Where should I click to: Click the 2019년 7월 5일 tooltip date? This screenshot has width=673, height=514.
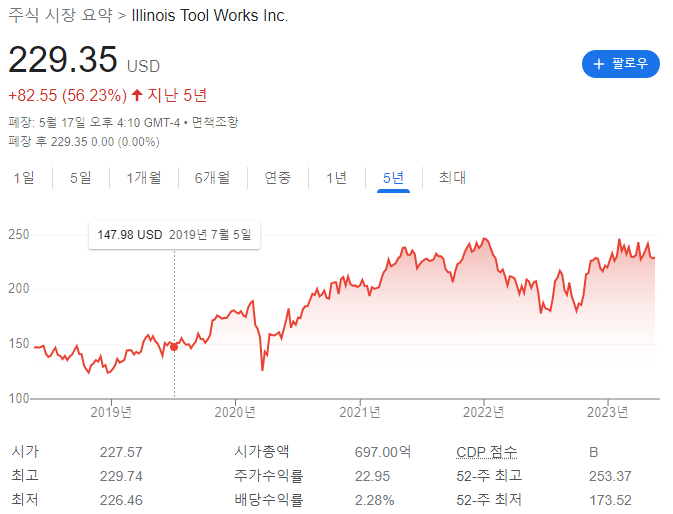[210, 235]
